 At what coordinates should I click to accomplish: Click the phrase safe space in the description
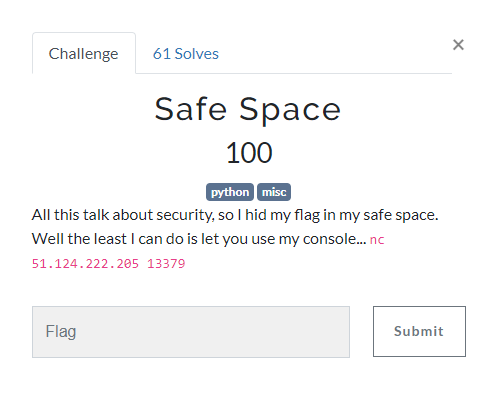click(400, 215)
